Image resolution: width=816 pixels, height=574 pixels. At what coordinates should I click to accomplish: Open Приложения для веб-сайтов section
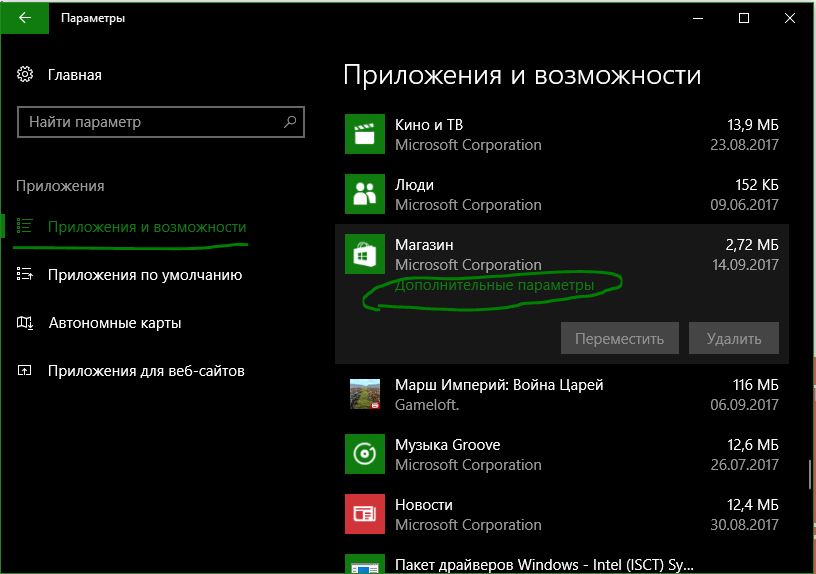pos(146,371)
